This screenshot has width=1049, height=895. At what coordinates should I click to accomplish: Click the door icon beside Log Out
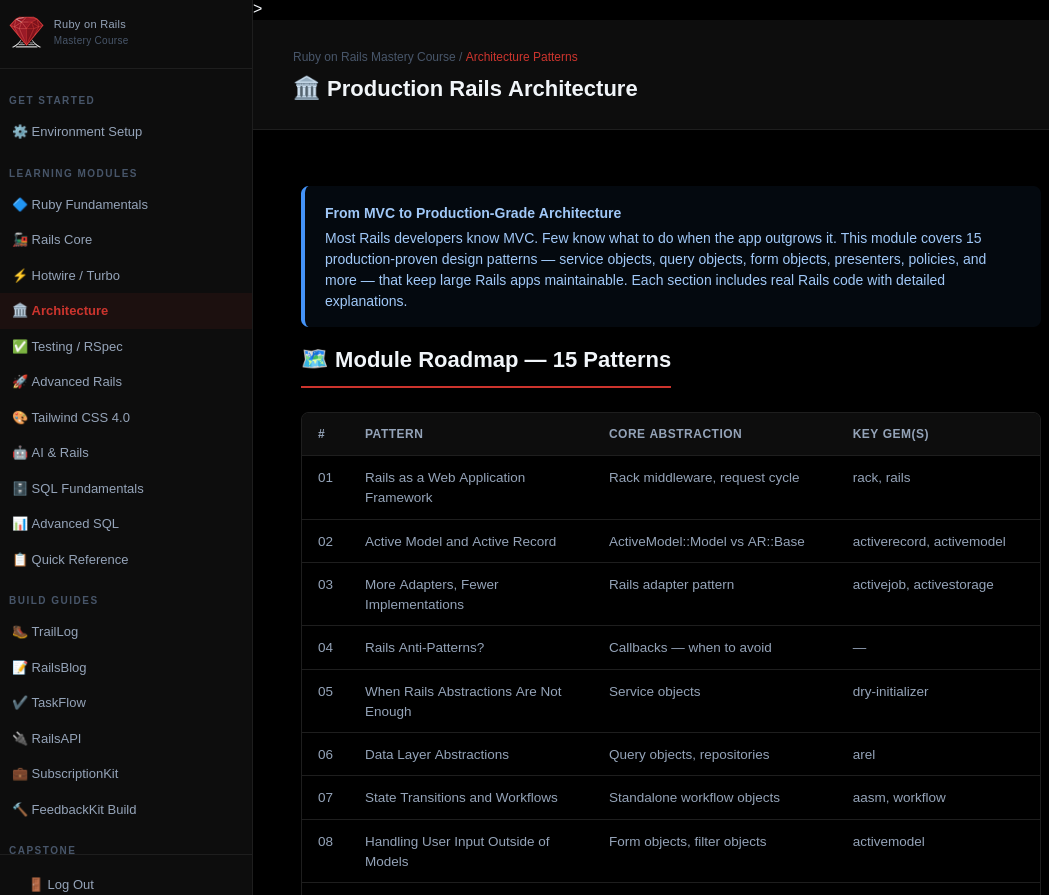[x=36, y=884]
